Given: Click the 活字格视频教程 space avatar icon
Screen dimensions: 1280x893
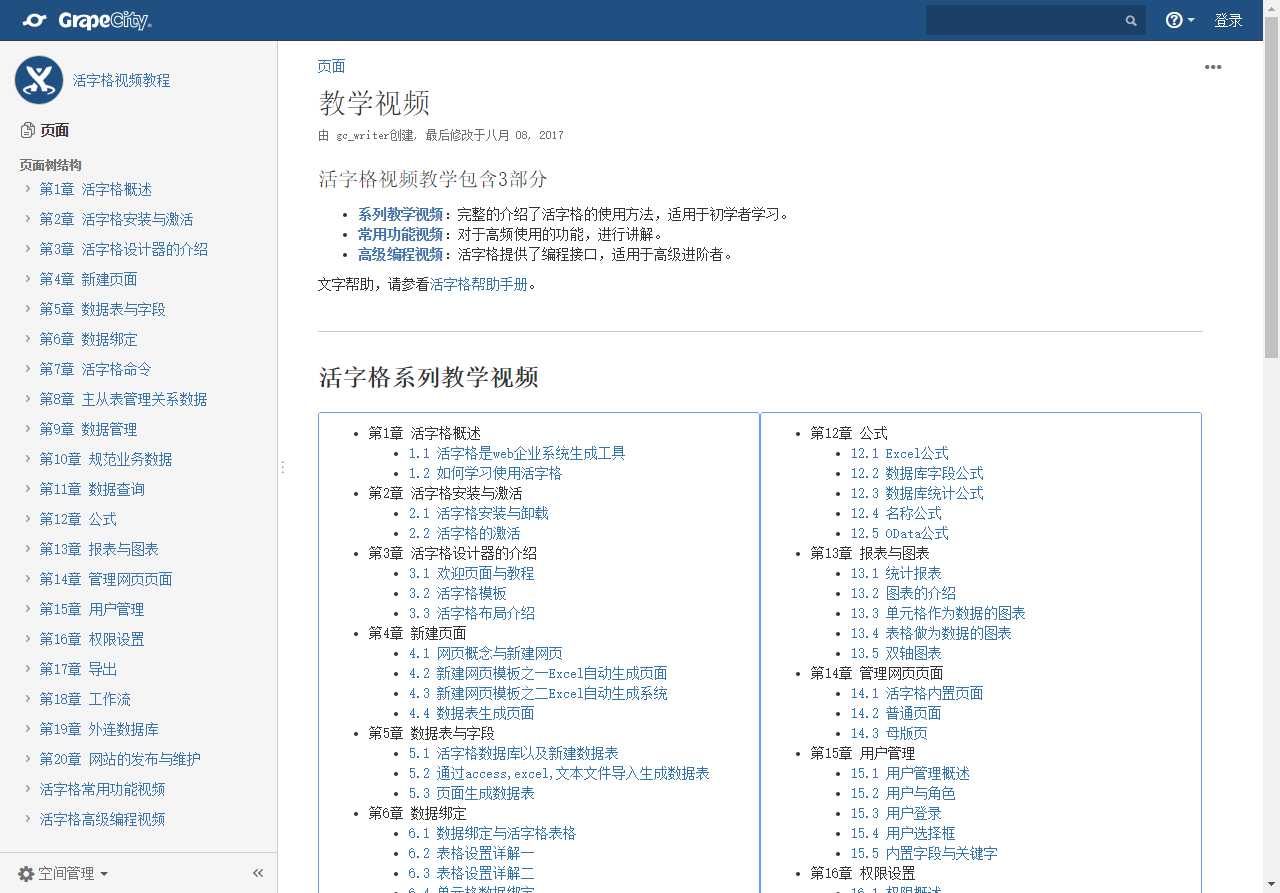Looking at the screenshot, I should coord(39,80).
